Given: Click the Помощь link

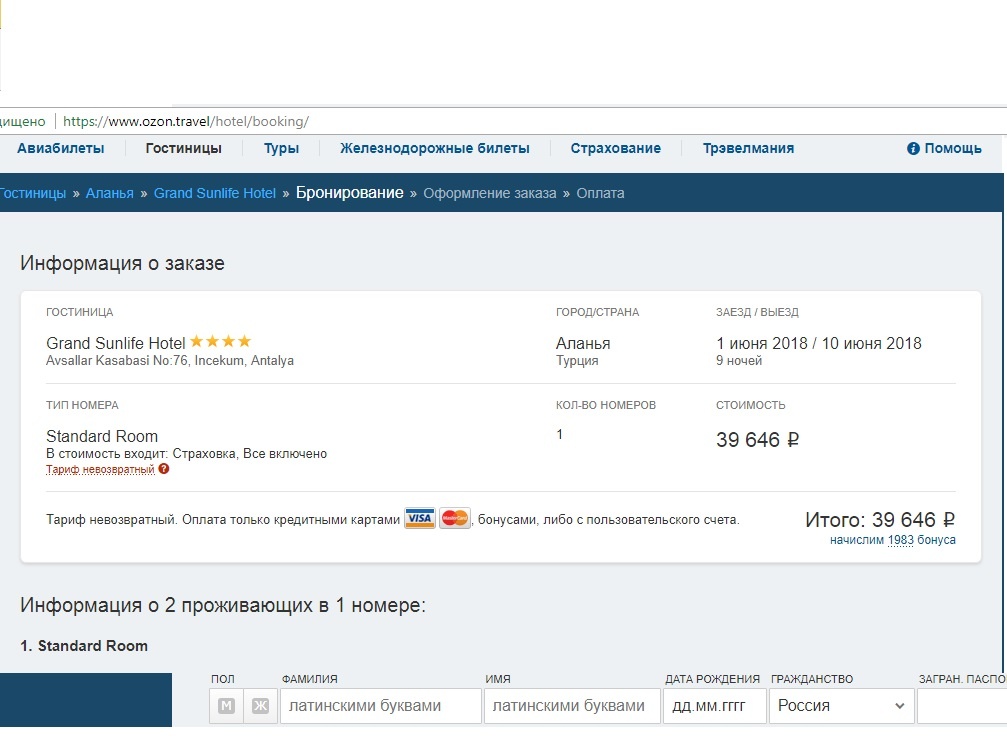Looking at the screenshot, I should coord(953,148).
